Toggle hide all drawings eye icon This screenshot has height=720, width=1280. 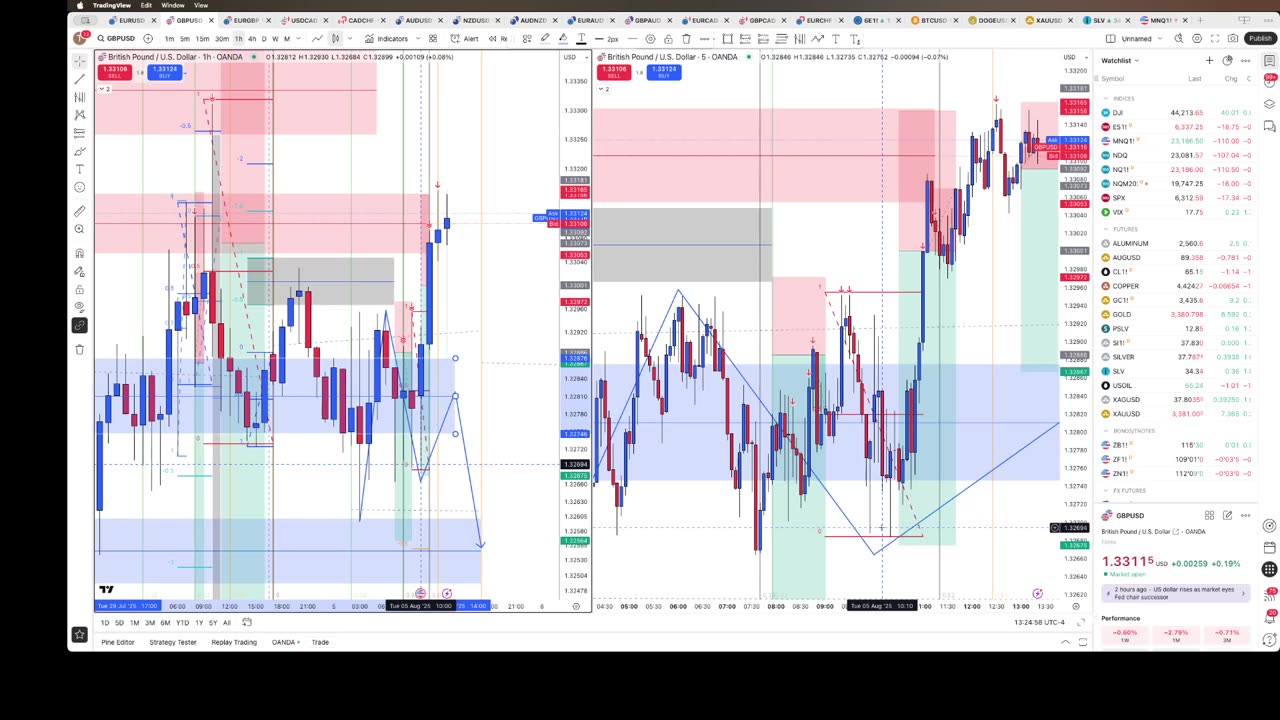(x=79, y=307)
